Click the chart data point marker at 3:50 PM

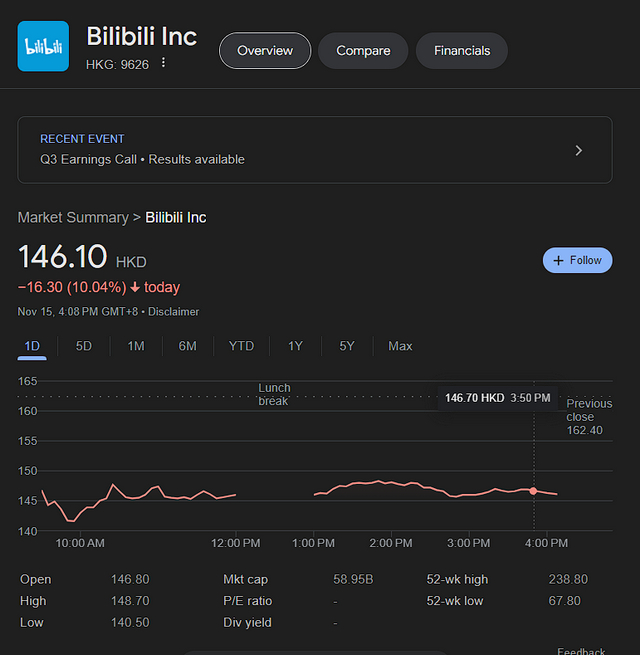click(533, 491)
